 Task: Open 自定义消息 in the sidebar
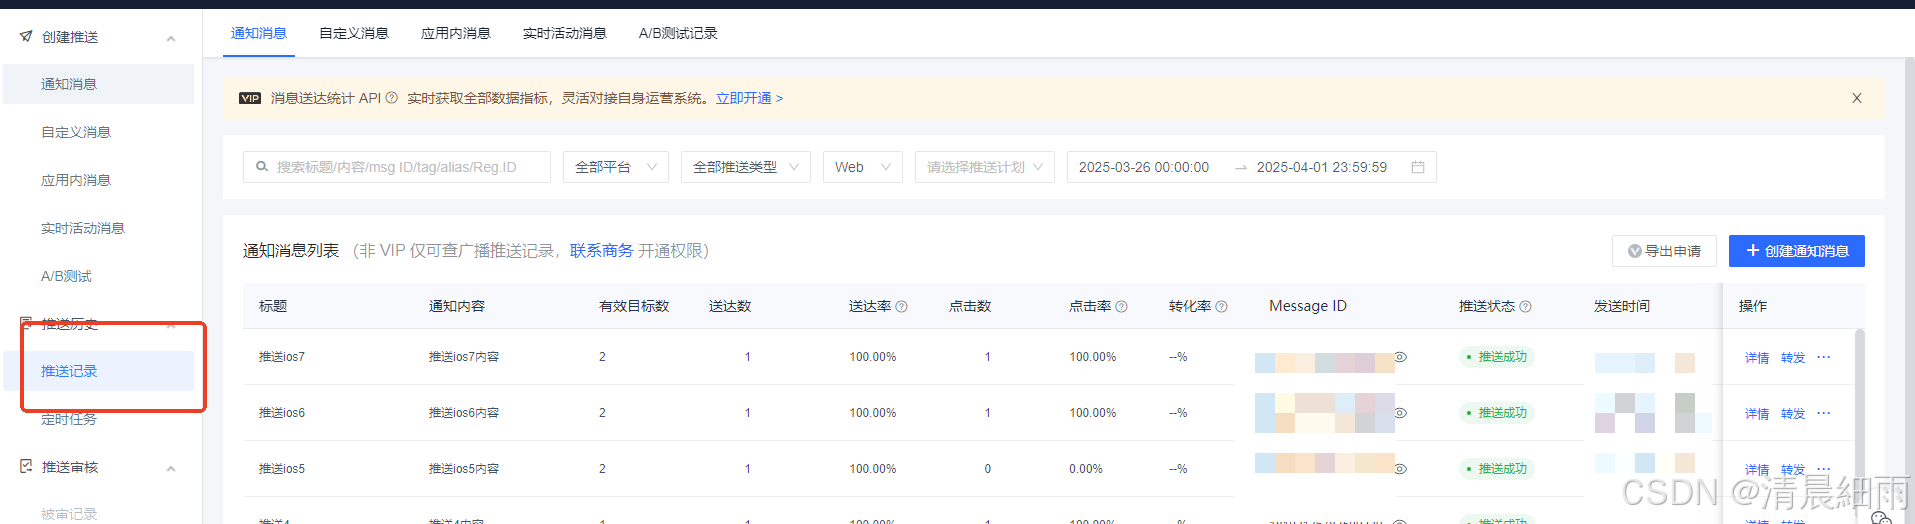point(76,132)
